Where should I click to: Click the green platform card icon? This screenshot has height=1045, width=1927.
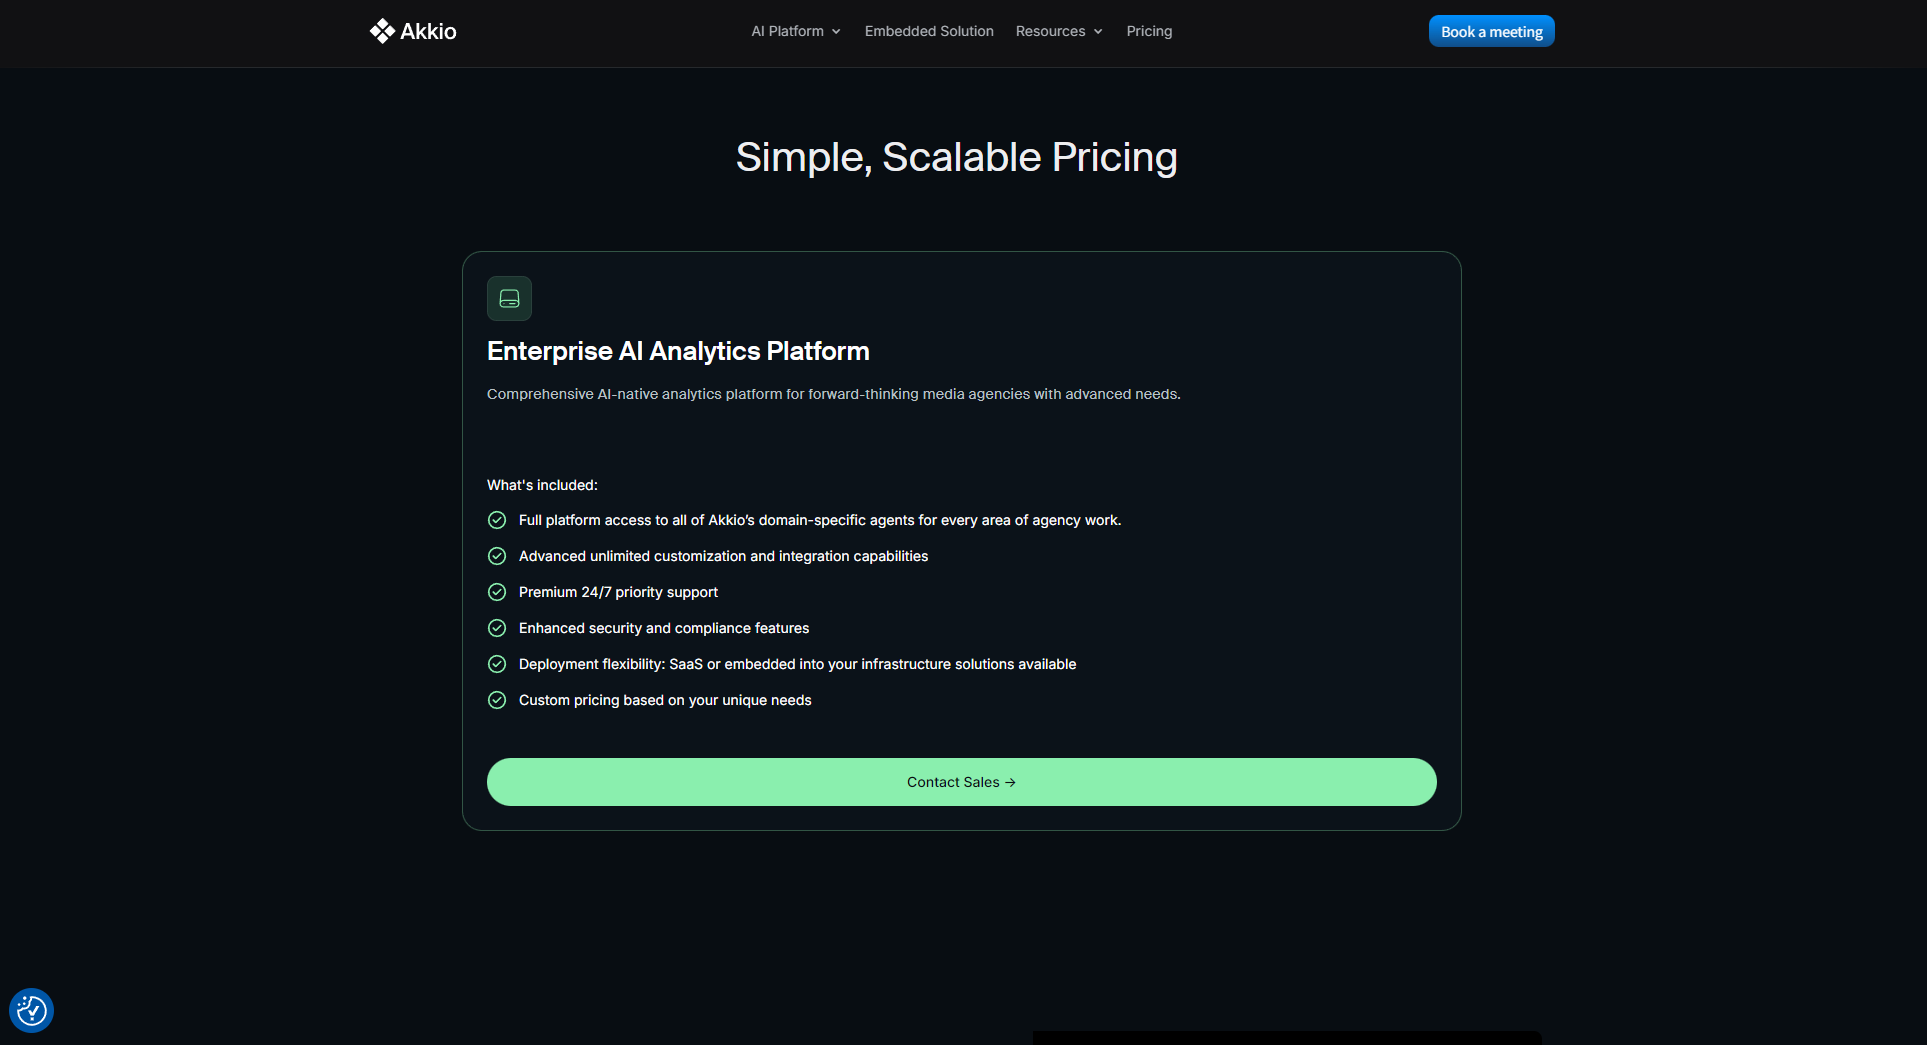(509, 298)
